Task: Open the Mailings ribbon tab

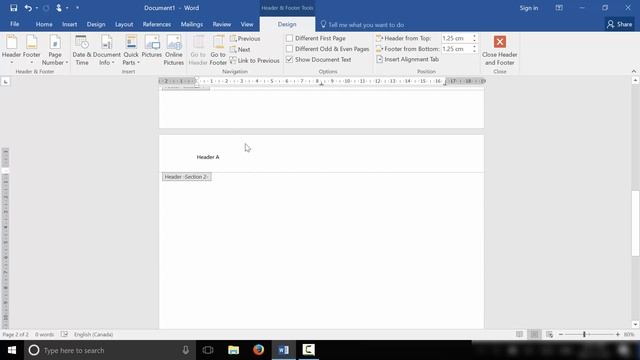Action: pos(191,24)
